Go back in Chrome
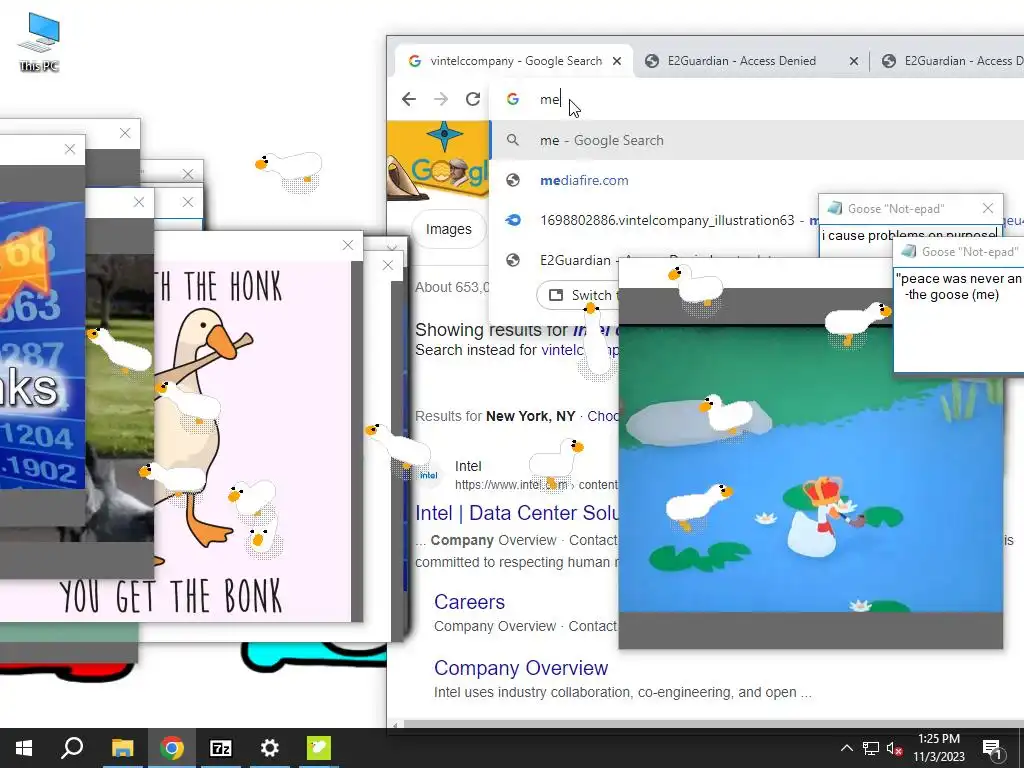The image size is (1024, 768). tap(409, 99)
